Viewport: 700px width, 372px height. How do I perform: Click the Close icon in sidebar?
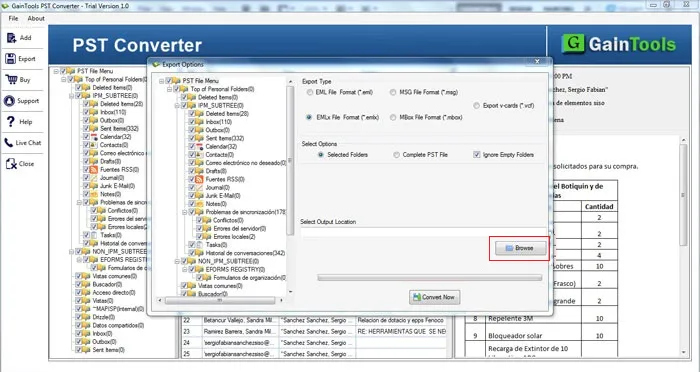[11, 164]
